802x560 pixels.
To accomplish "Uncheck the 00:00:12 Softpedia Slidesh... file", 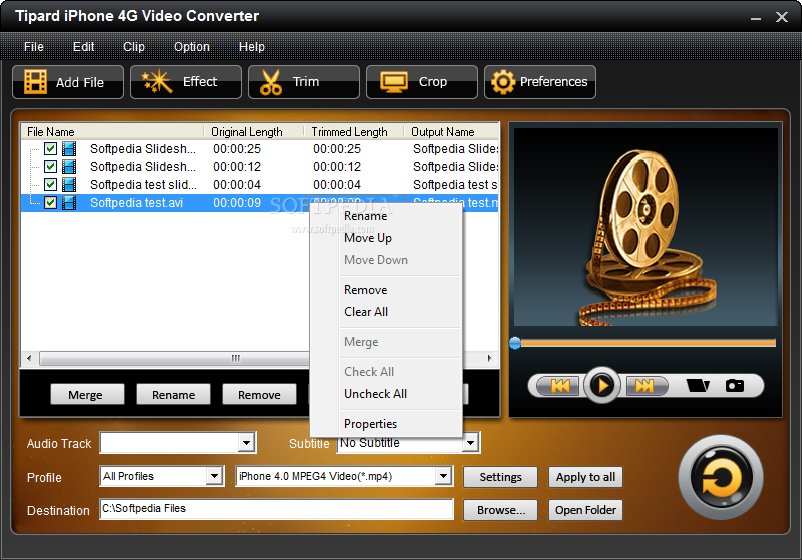I will 50,167.
